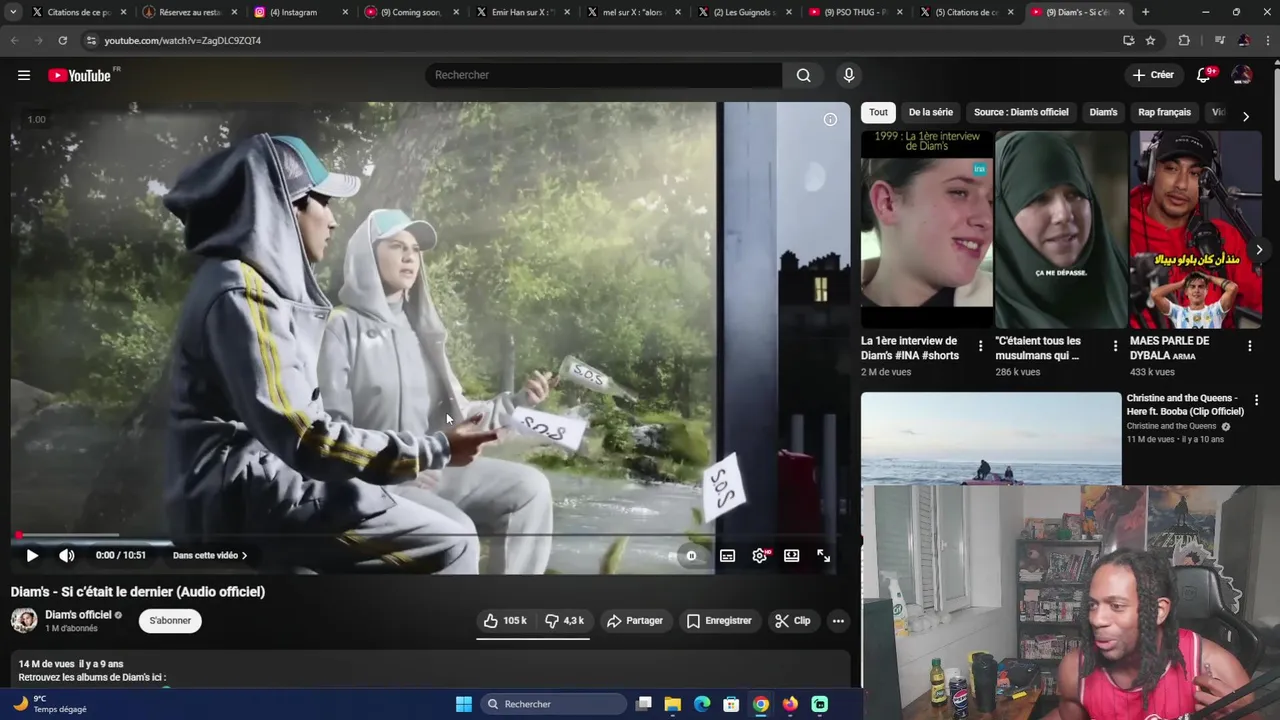Click the Partager share button
The width and height of the screenshot is (1280, 720).
[635, 621]
